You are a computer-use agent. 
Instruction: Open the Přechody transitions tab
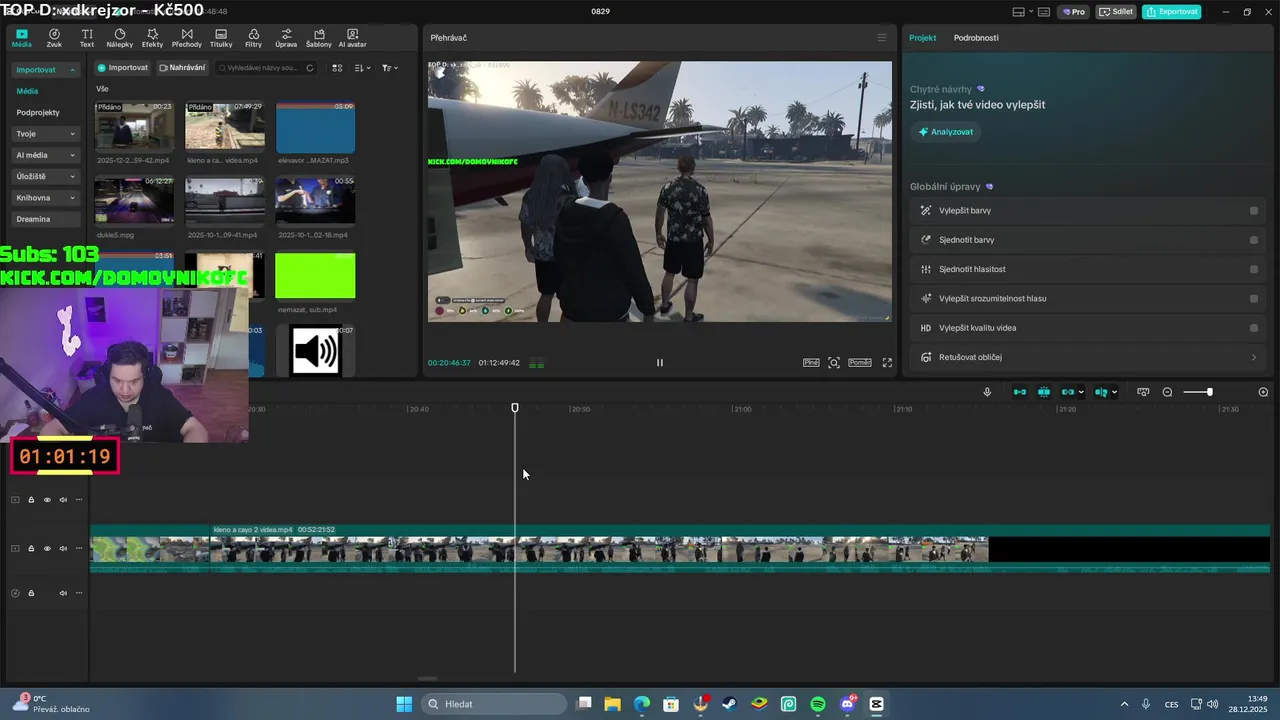tap(186, 38)
